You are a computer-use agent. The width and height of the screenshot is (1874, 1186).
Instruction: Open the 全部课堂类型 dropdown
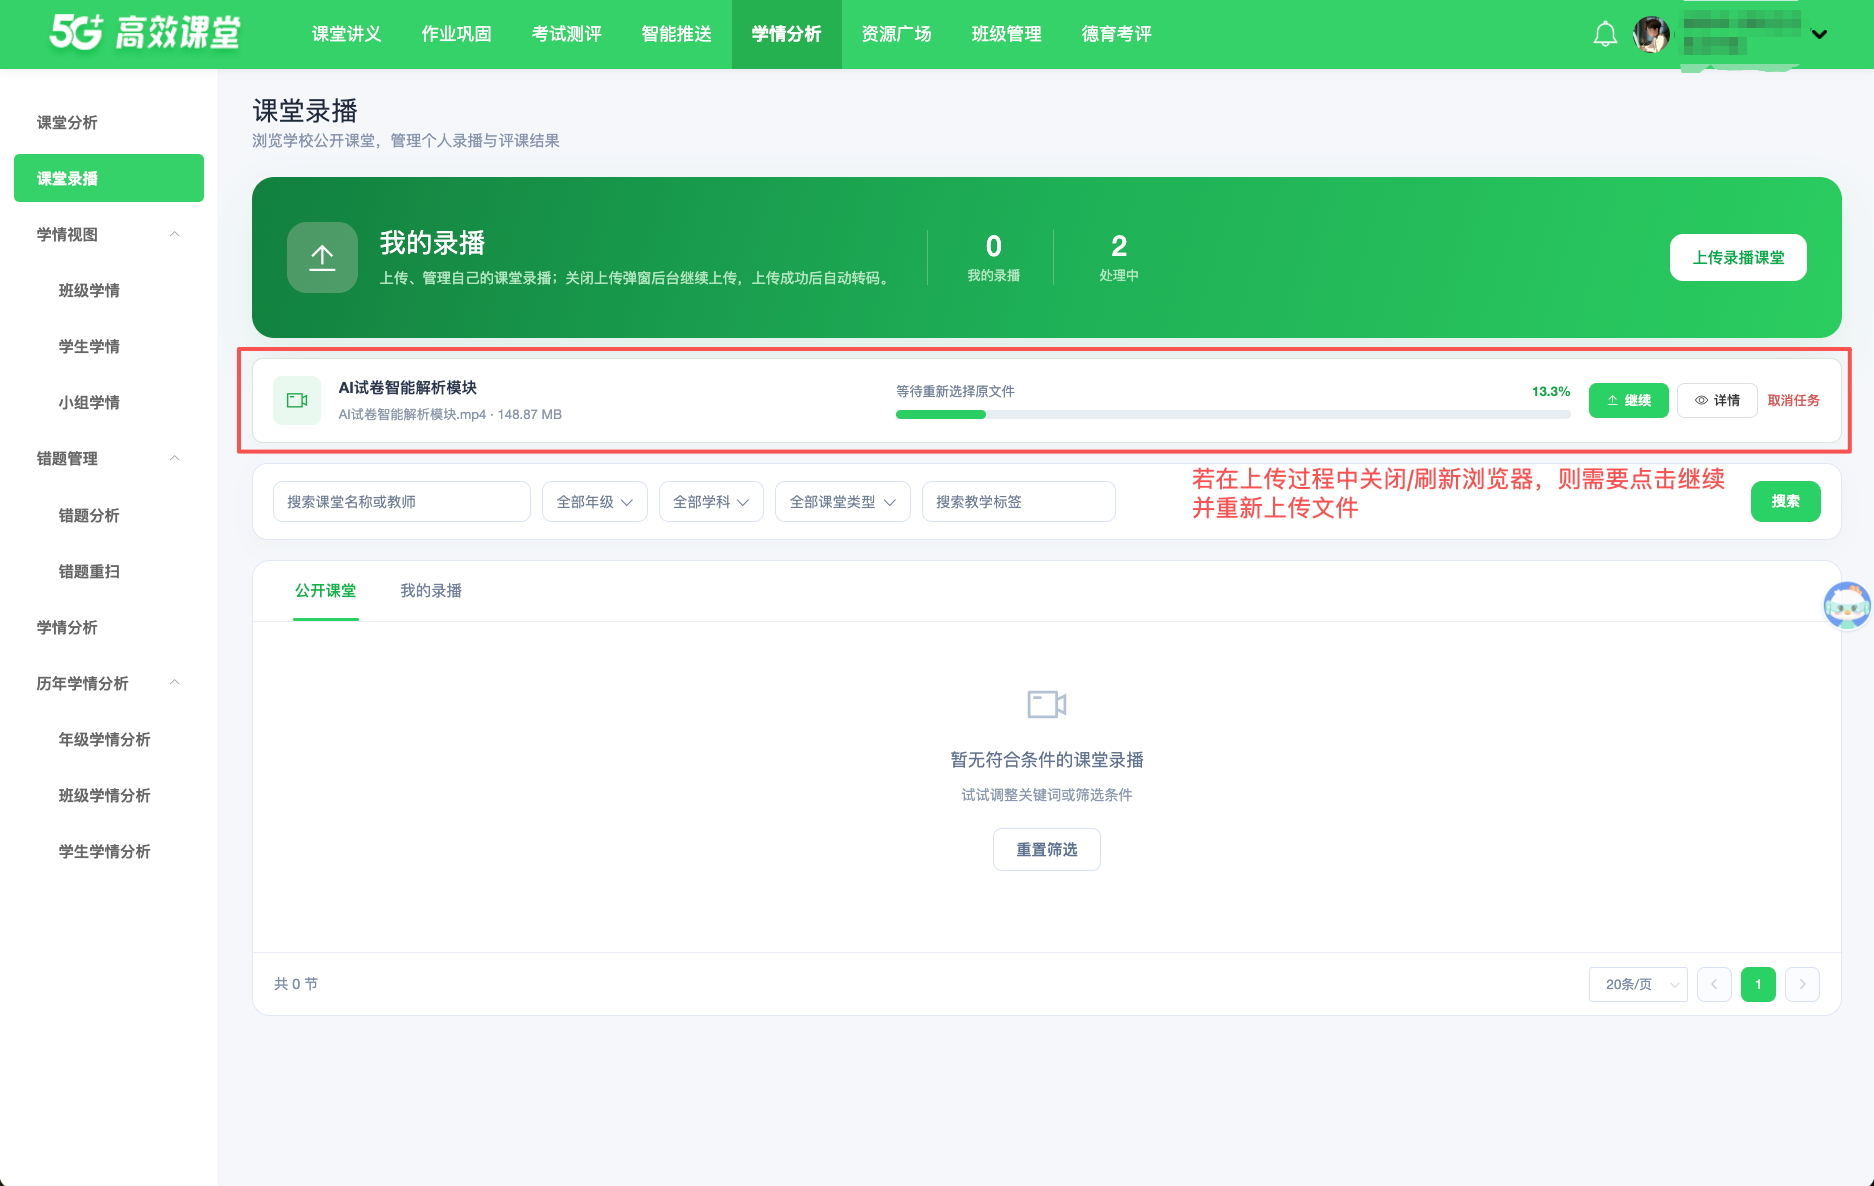[x=843, y=501]
